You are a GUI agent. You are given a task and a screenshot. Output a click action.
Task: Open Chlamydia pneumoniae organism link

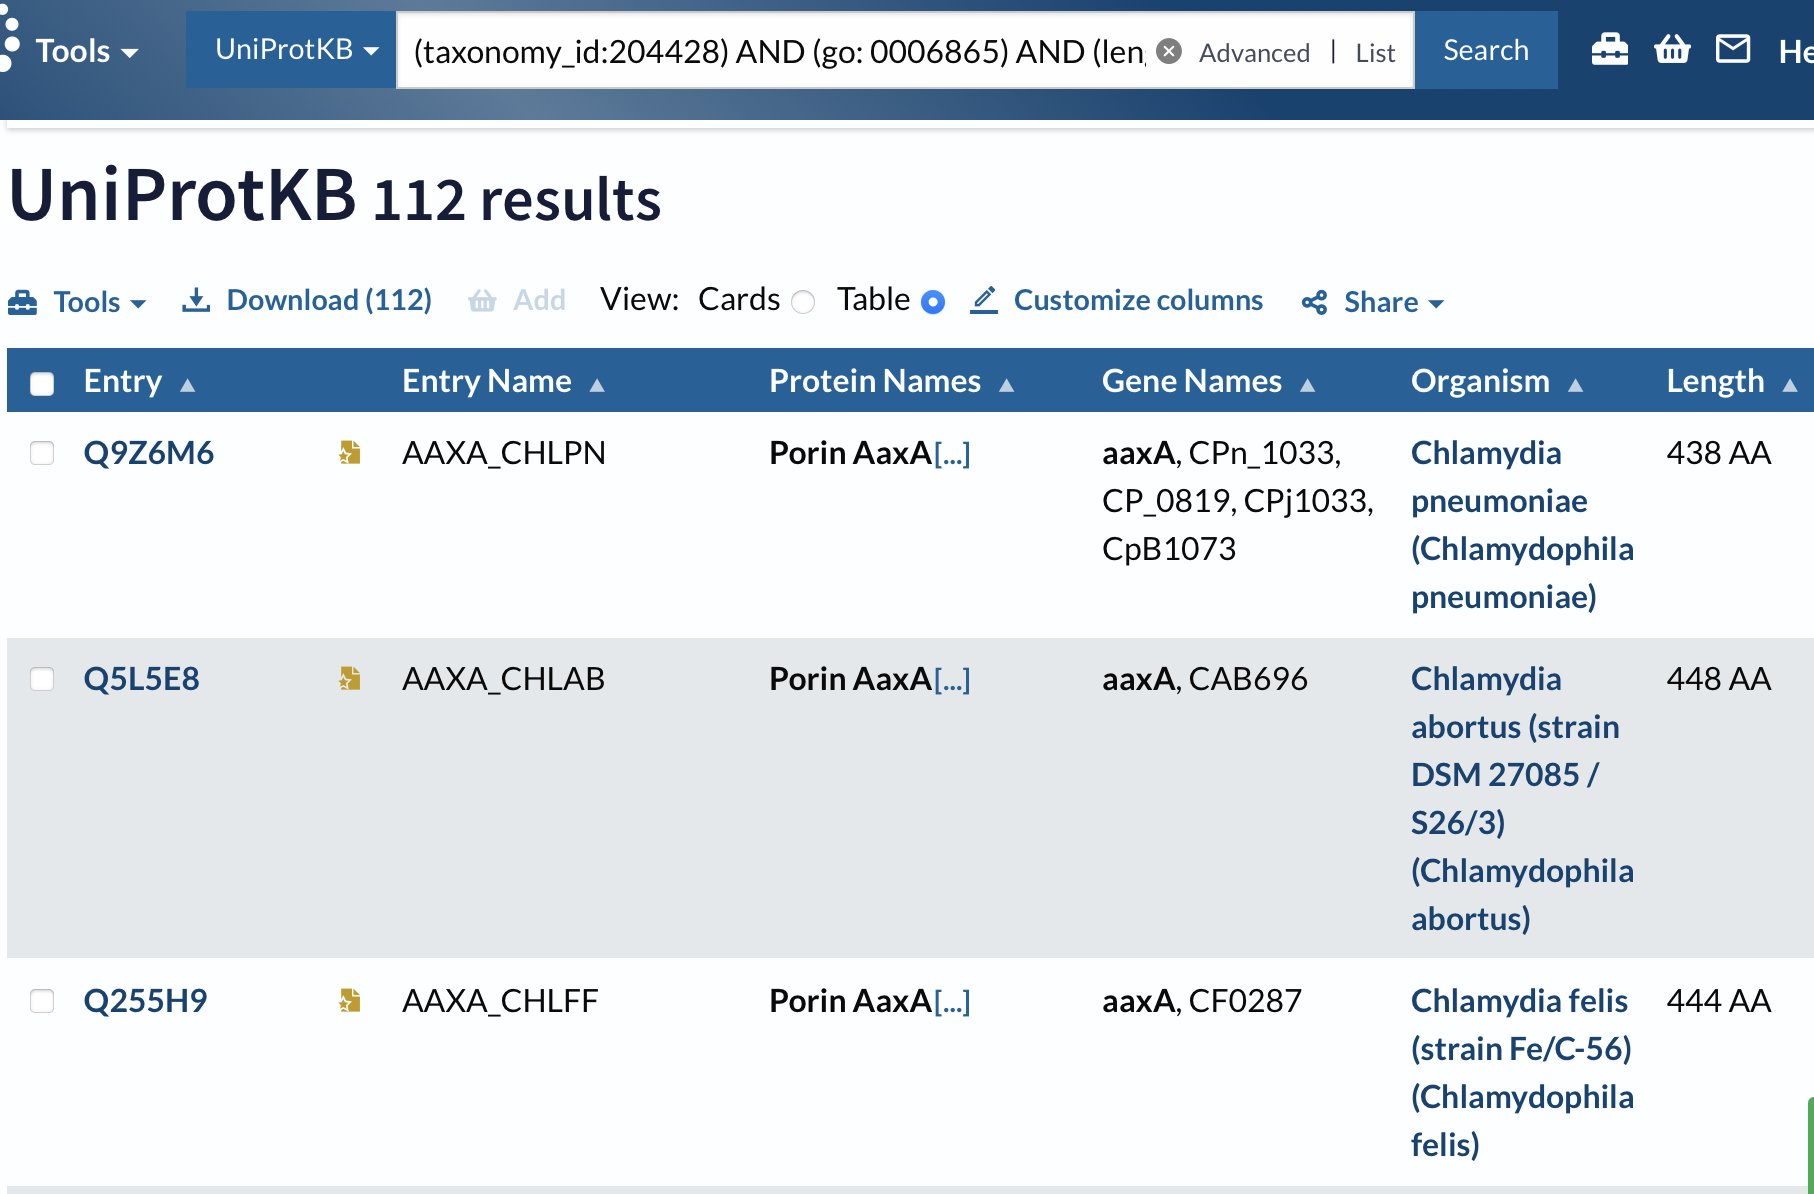tap(1522, 525)
